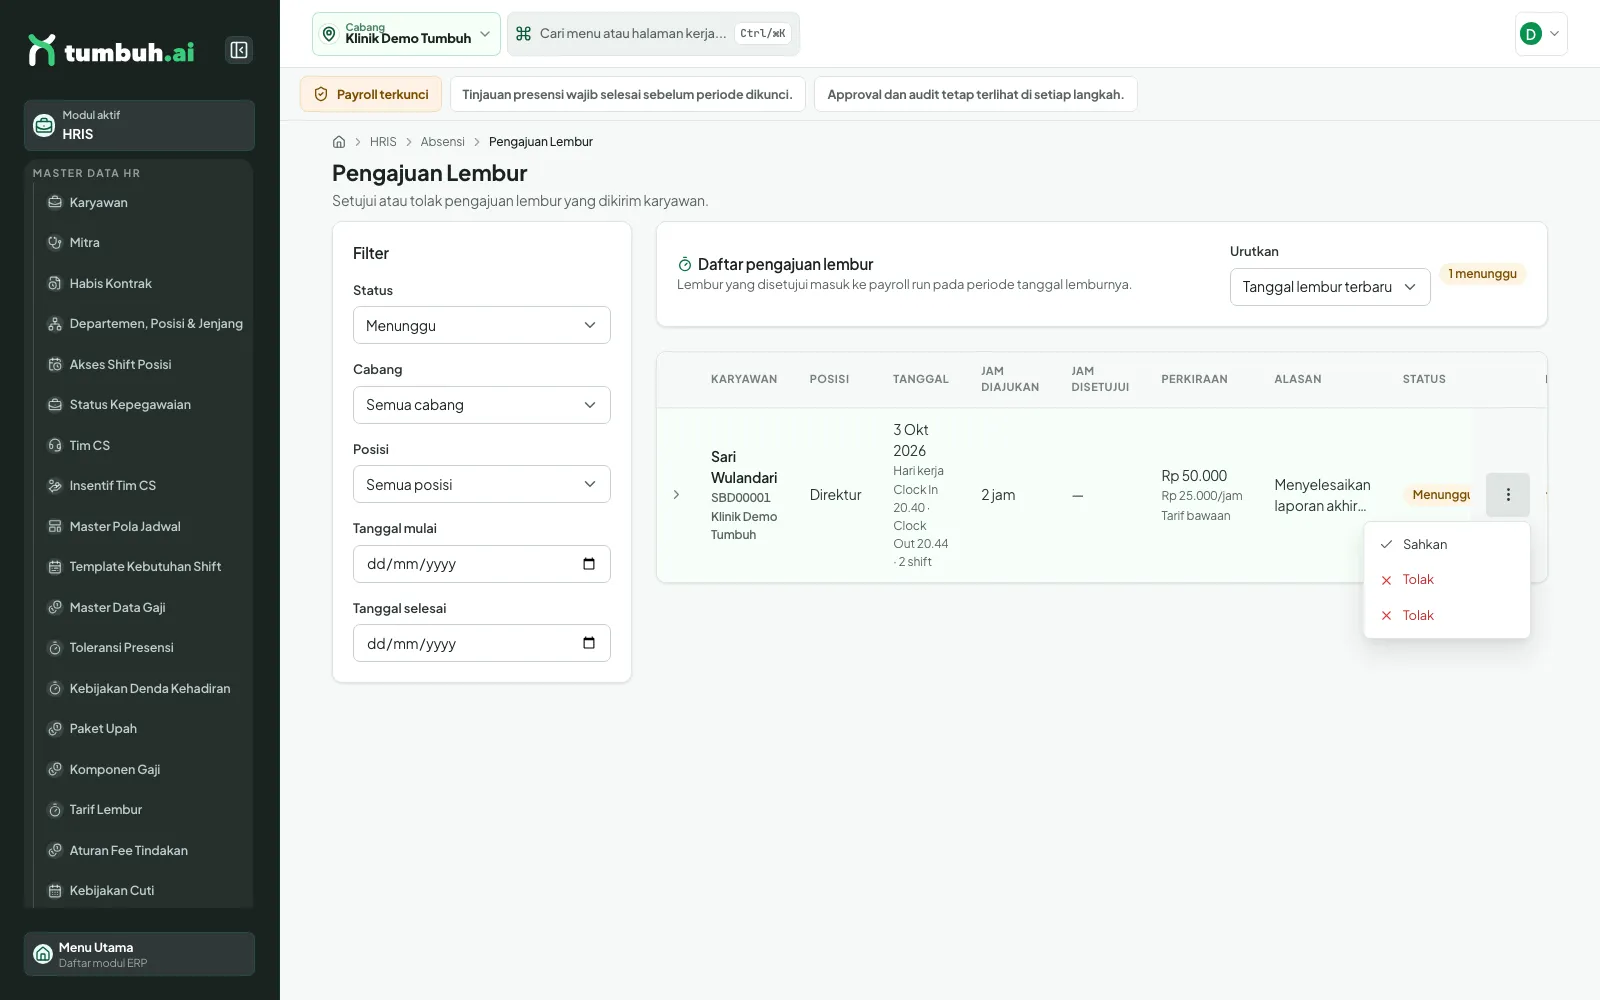Click the Departemen, Posisi & Jenjang icon

pyautogui.click(x=55, y=324)
